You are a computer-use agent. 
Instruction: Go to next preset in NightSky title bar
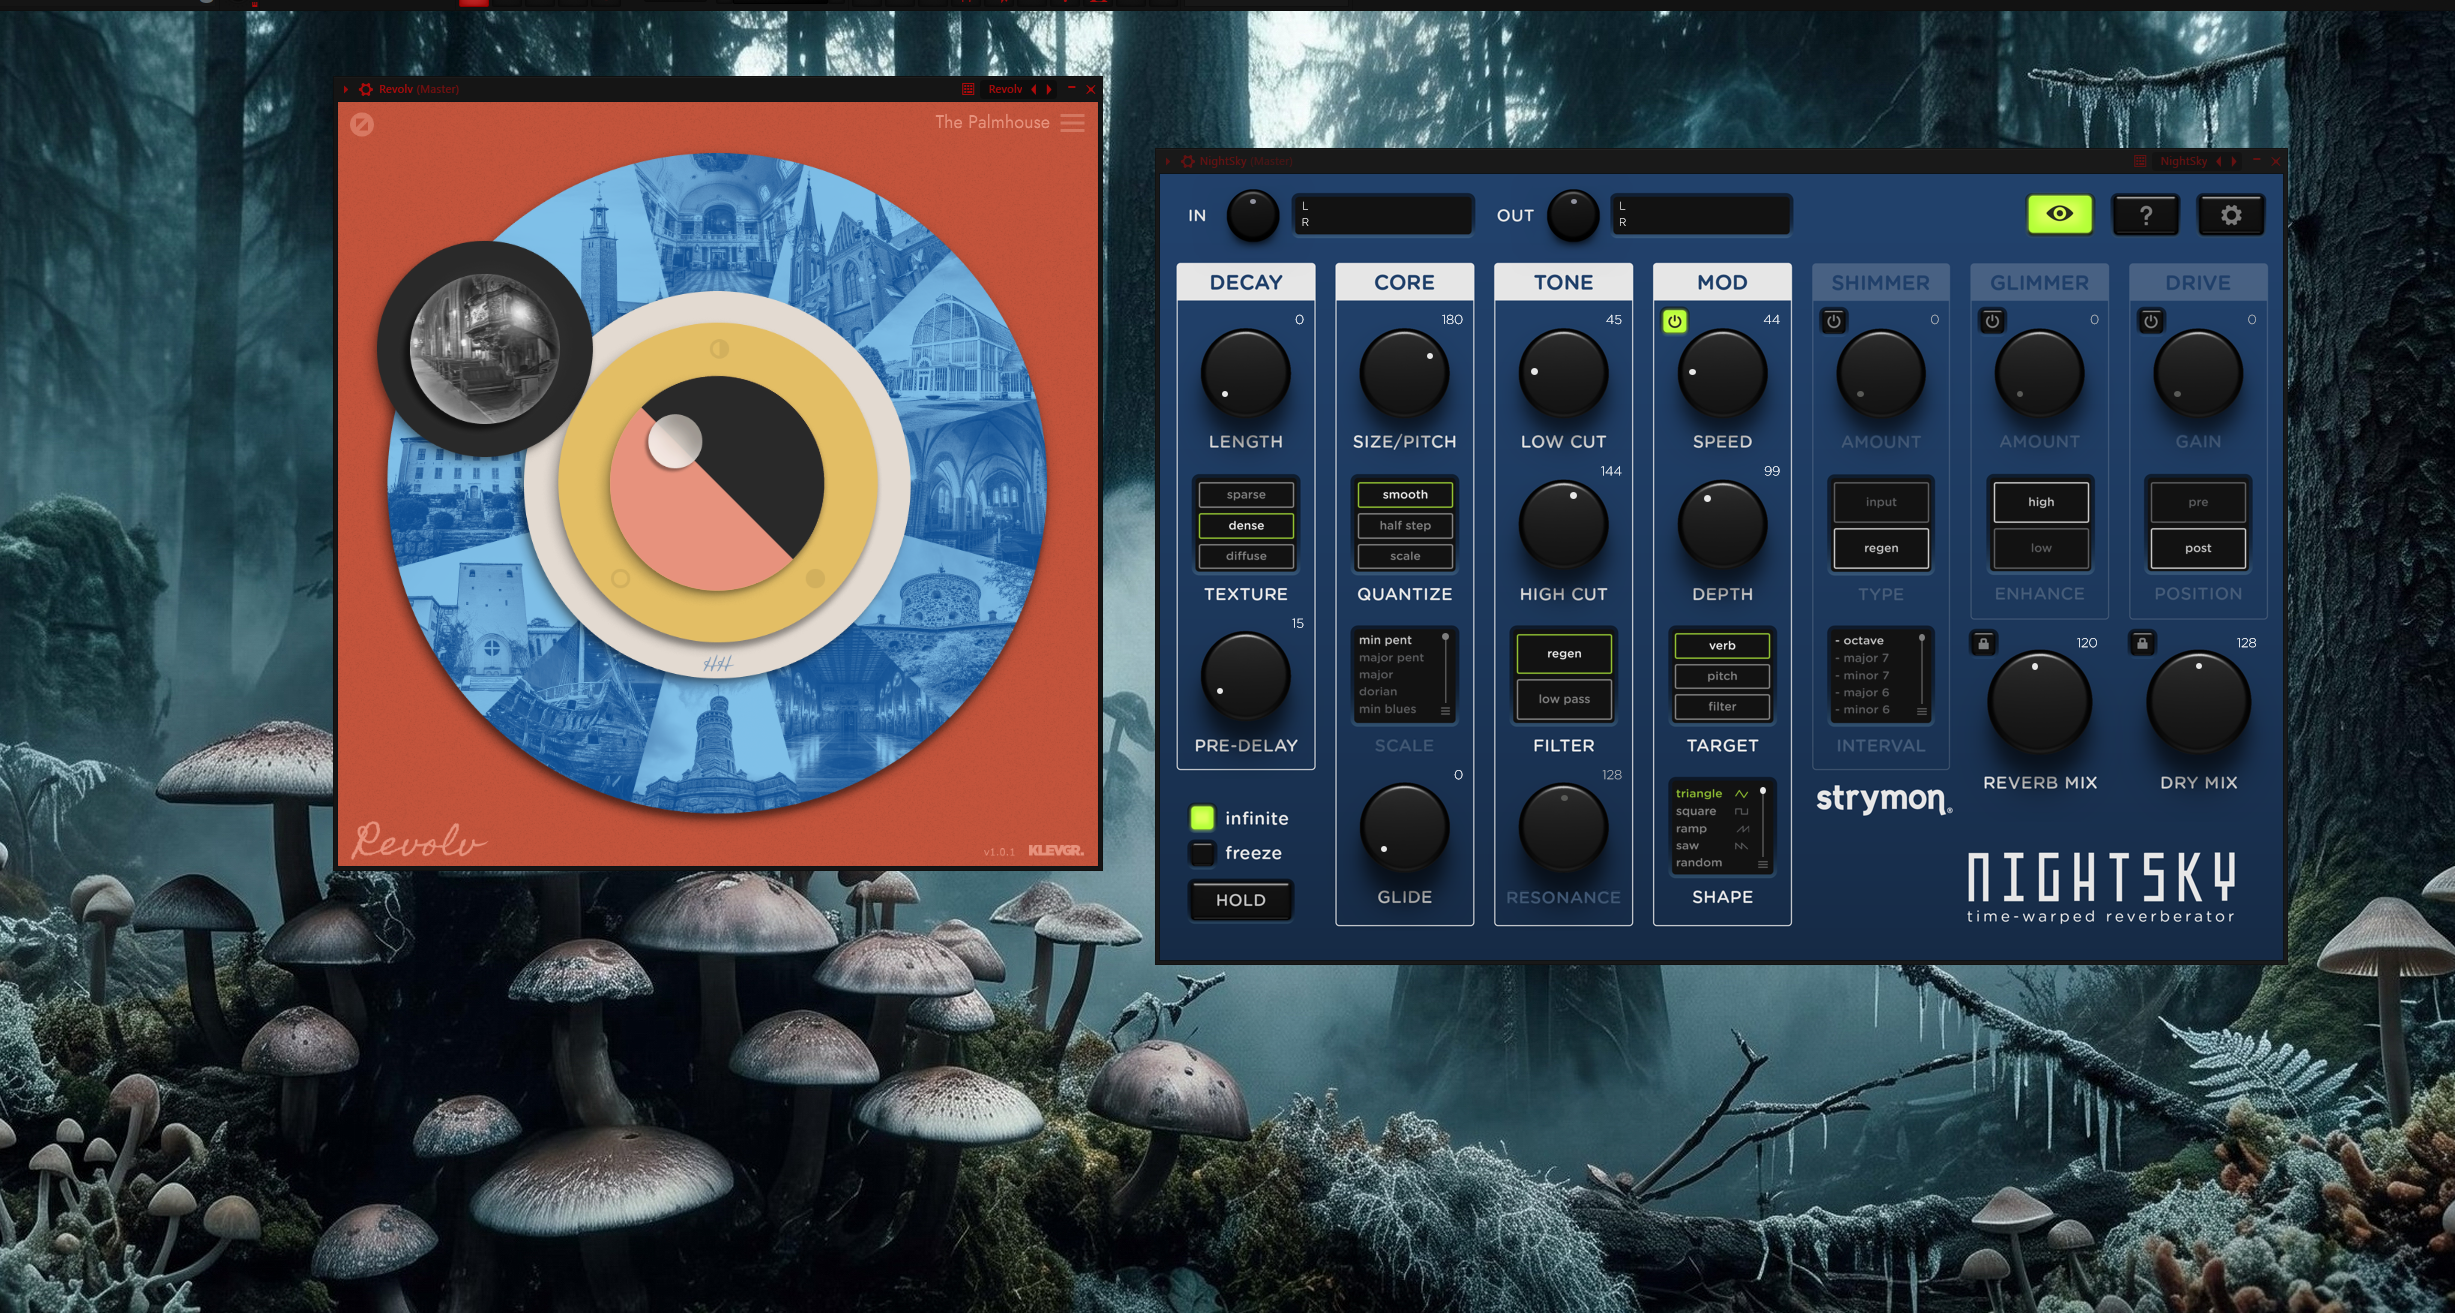point(2234,161)
